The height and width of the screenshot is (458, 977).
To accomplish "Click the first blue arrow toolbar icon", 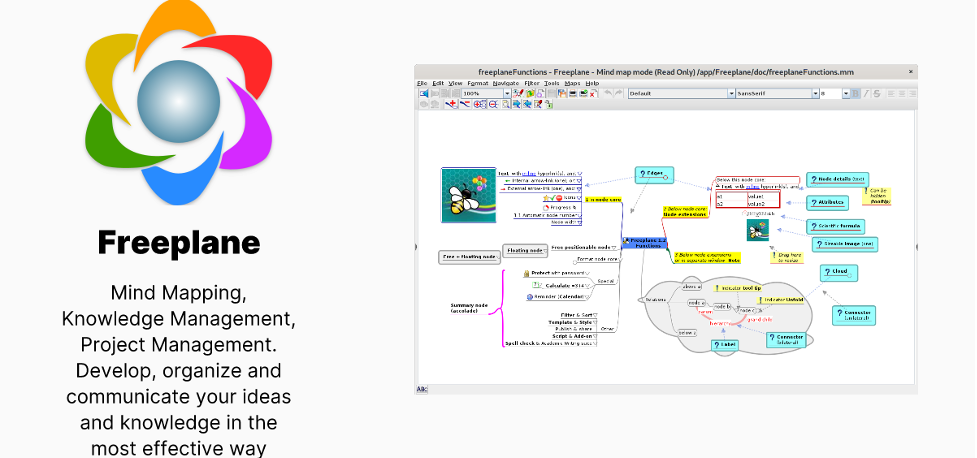I will point(517,104).
